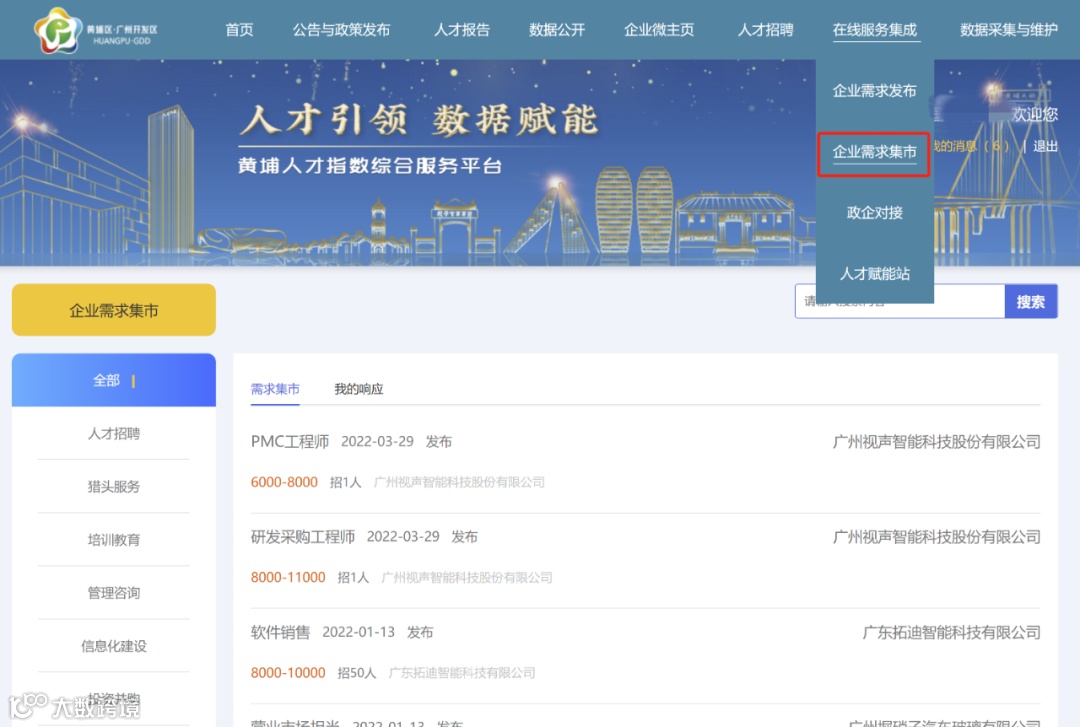Select the 管理咨询 sidebar category
Image resolution: width=1080 pixels, height=727 pixels.
coord(114,593)
